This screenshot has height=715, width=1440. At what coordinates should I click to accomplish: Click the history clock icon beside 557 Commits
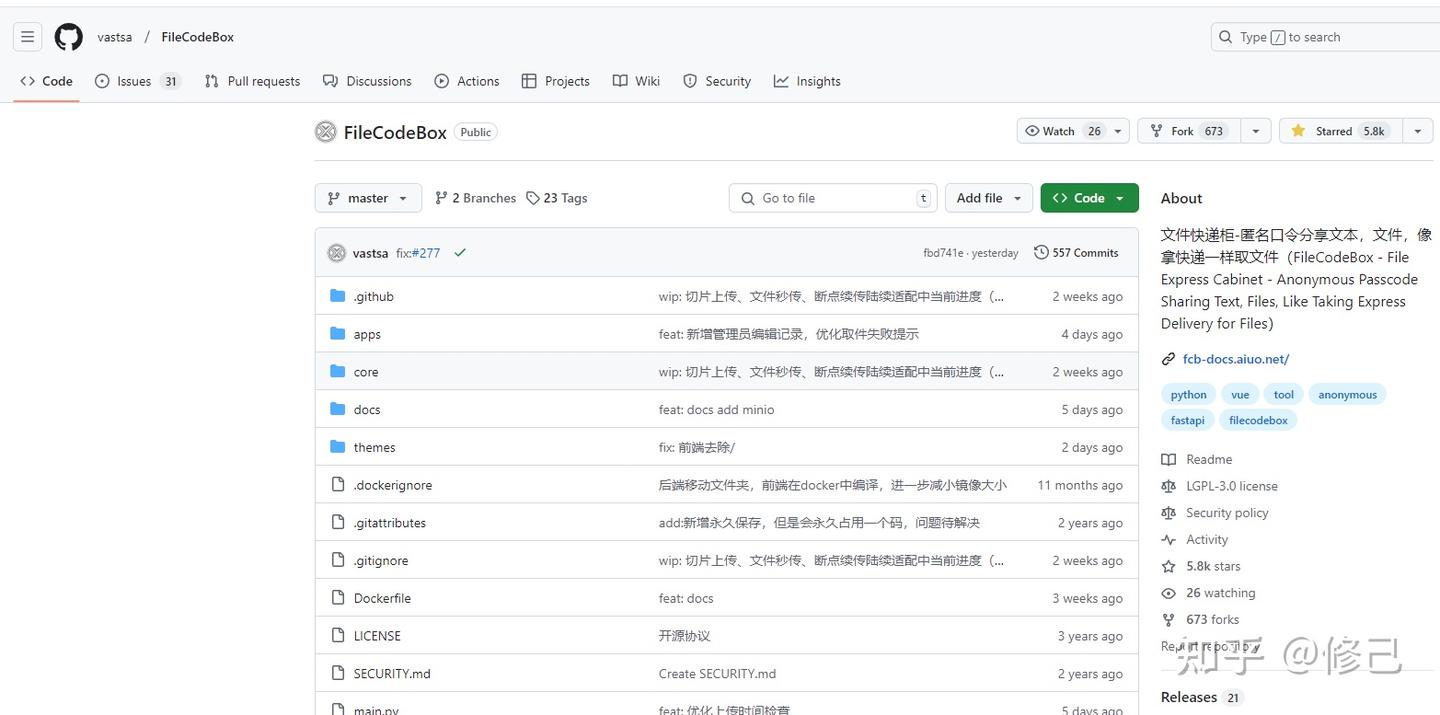pos(1041,253)
